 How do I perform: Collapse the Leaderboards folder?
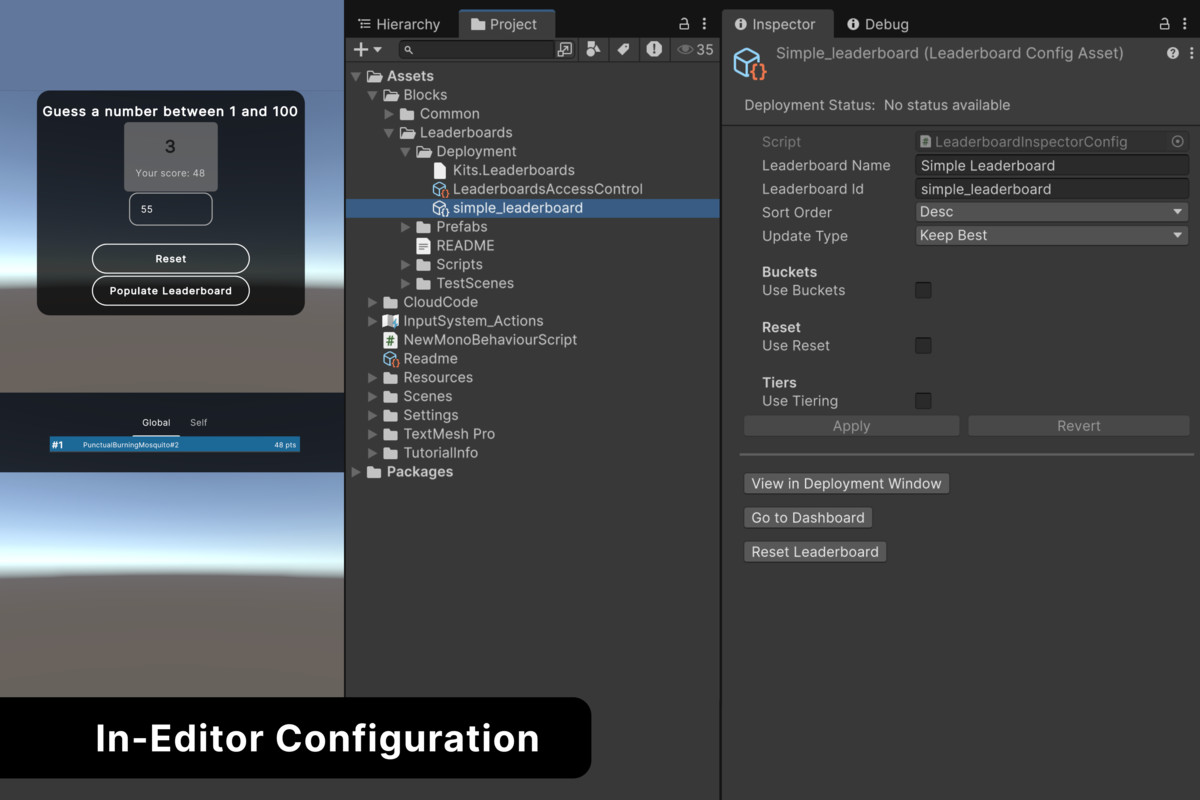390,133
